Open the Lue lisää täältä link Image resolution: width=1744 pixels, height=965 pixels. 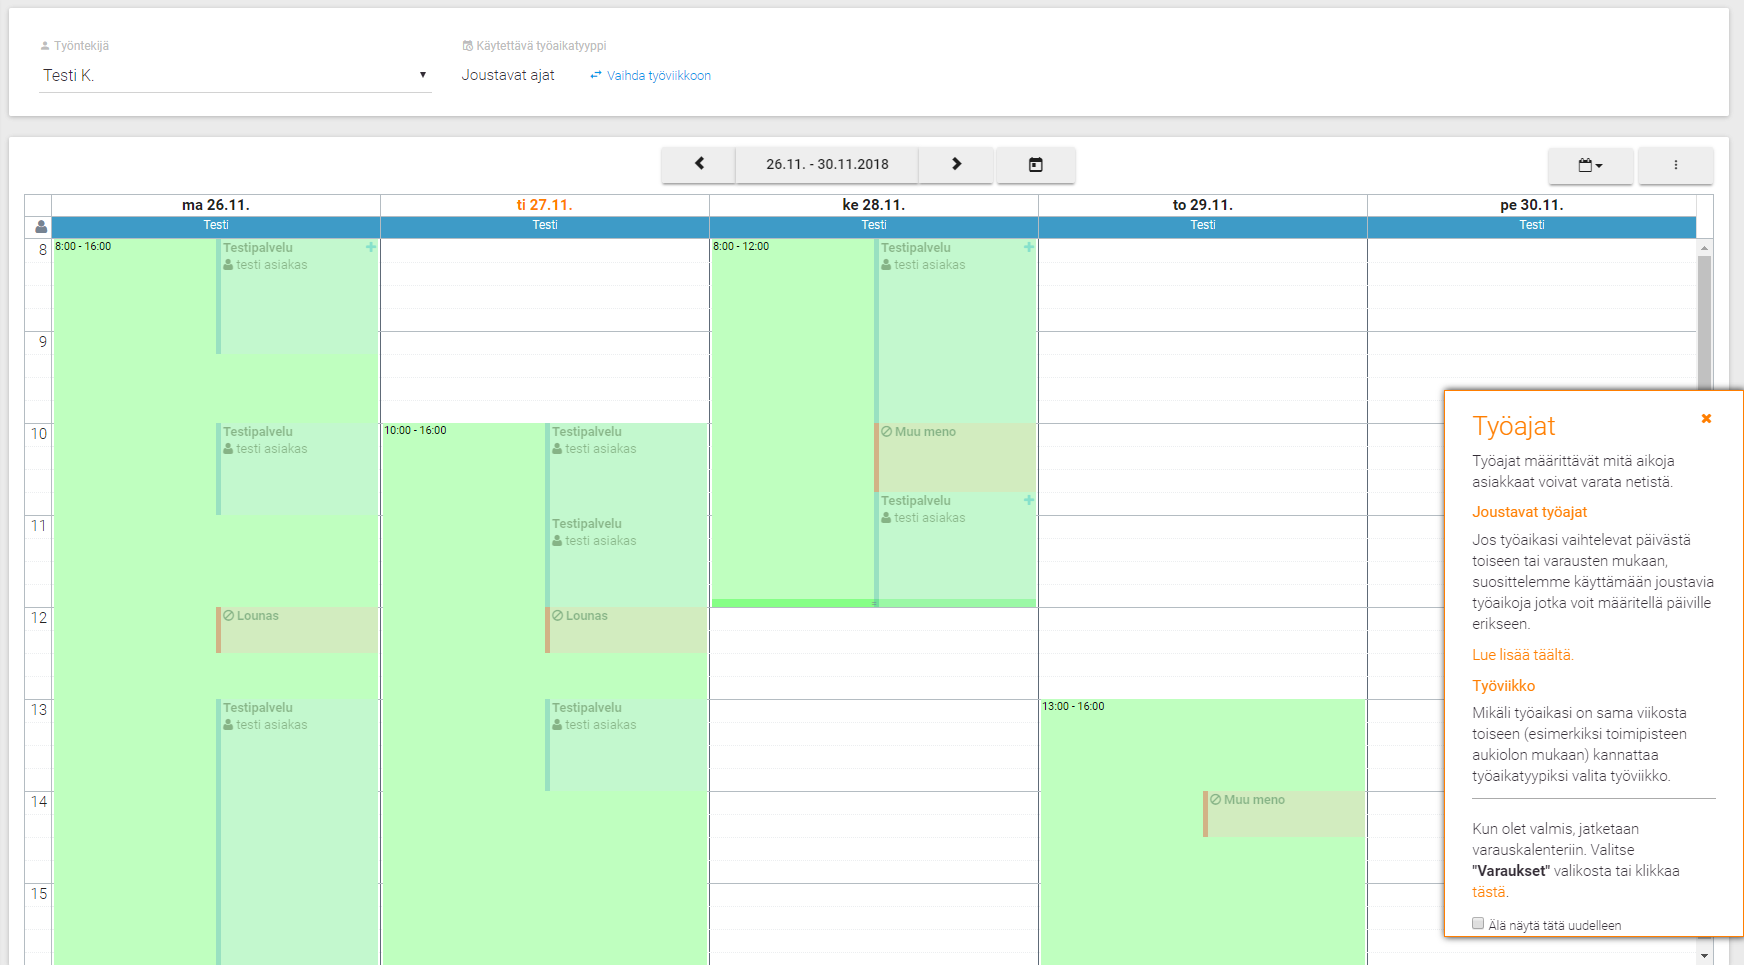point(1522,655)
